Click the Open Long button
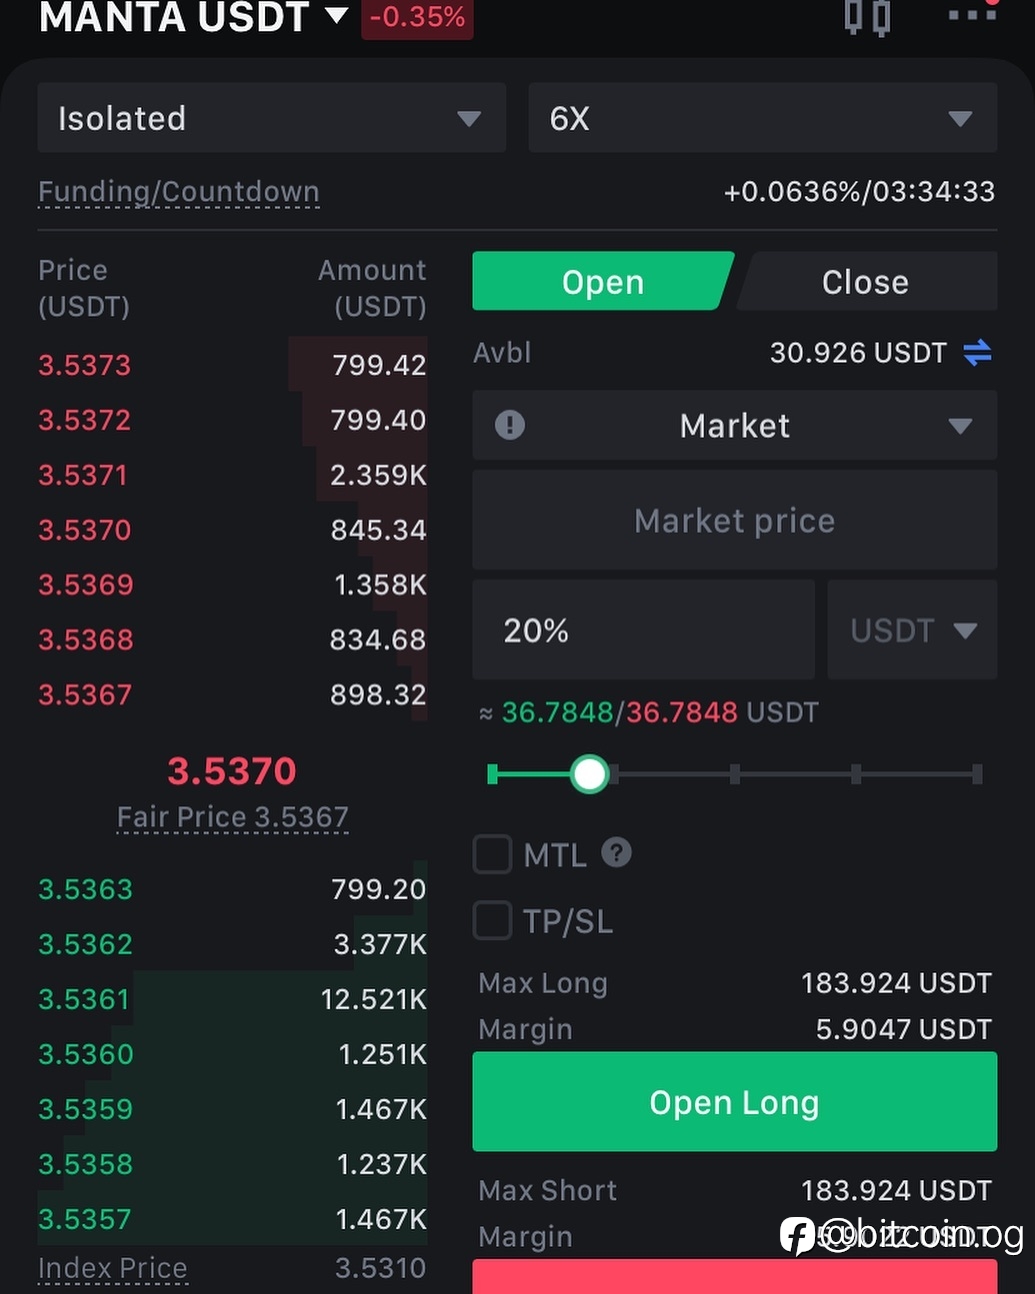The width and height of the screenshot is (1035, 1294). pos(734,1101)
